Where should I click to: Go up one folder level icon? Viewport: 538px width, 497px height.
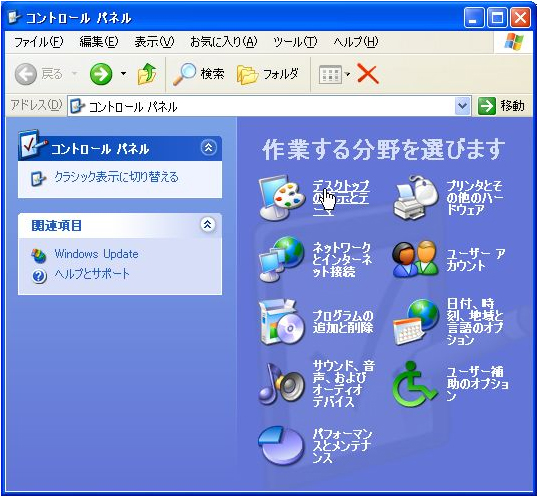(147, 74)
